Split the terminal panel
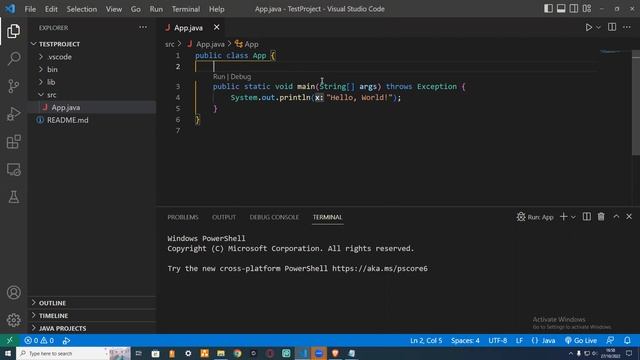 tap(587, 217)
